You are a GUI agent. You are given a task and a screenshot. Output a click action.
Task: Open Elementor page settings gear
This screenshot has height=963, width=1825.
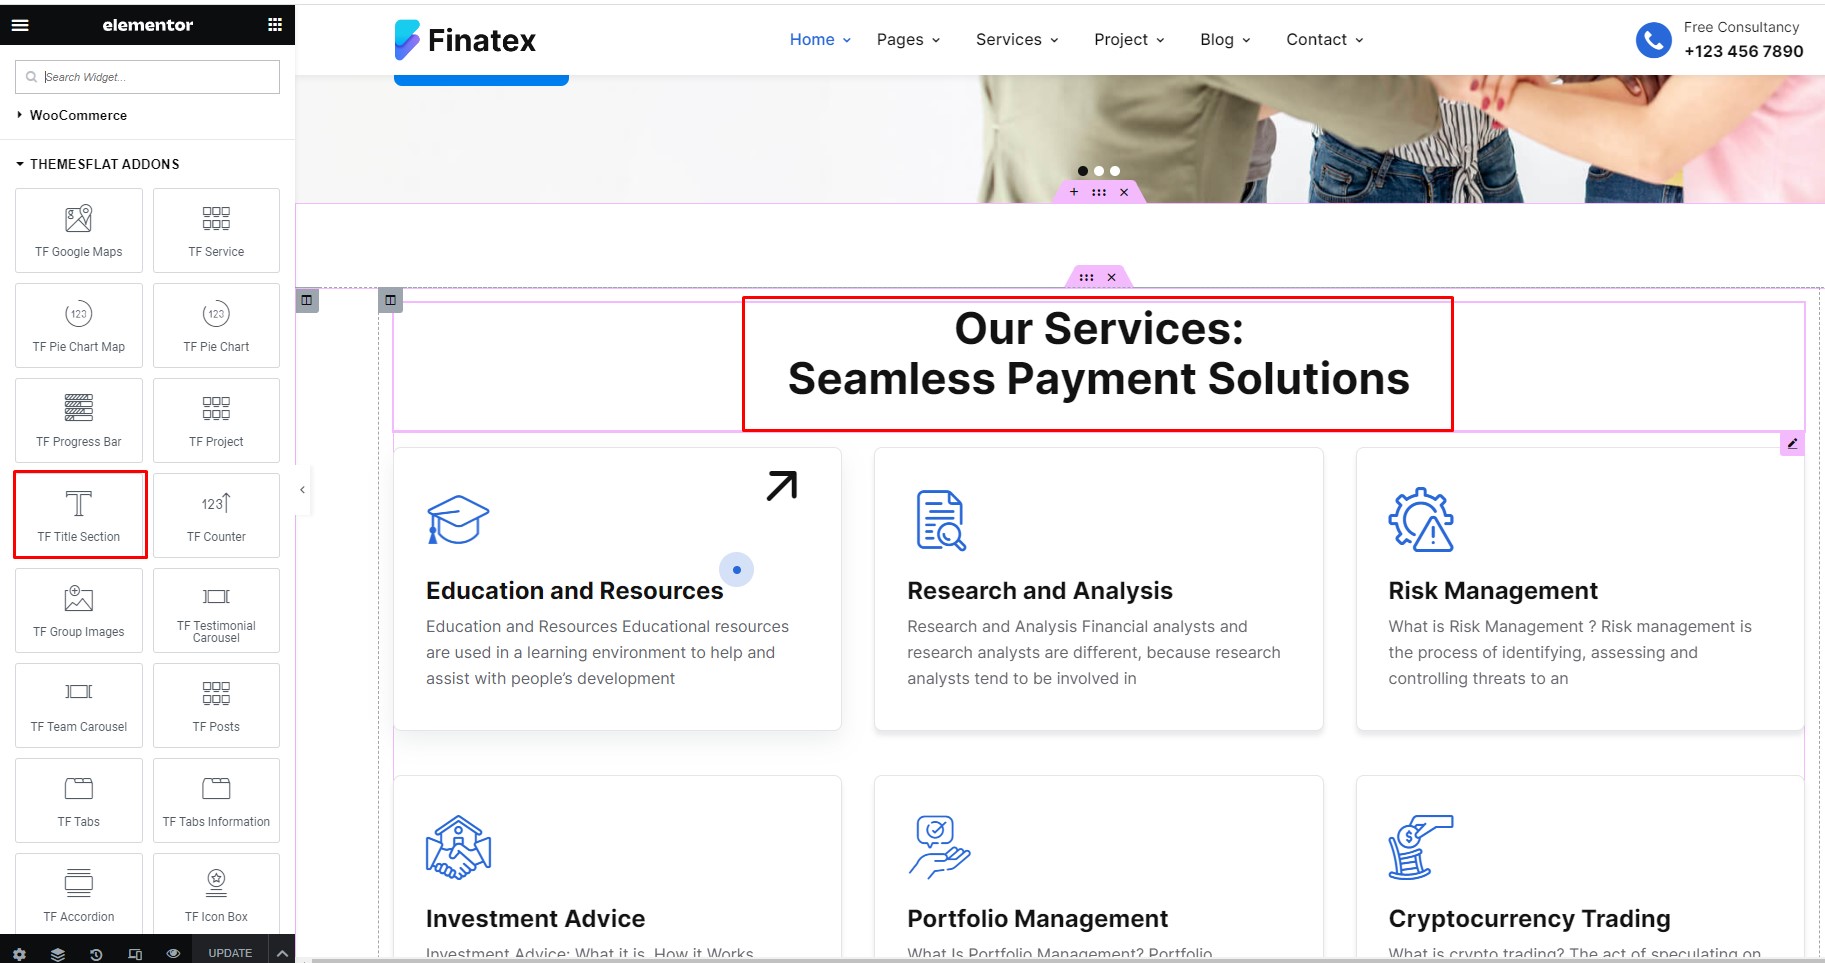[x=19, y=954]
